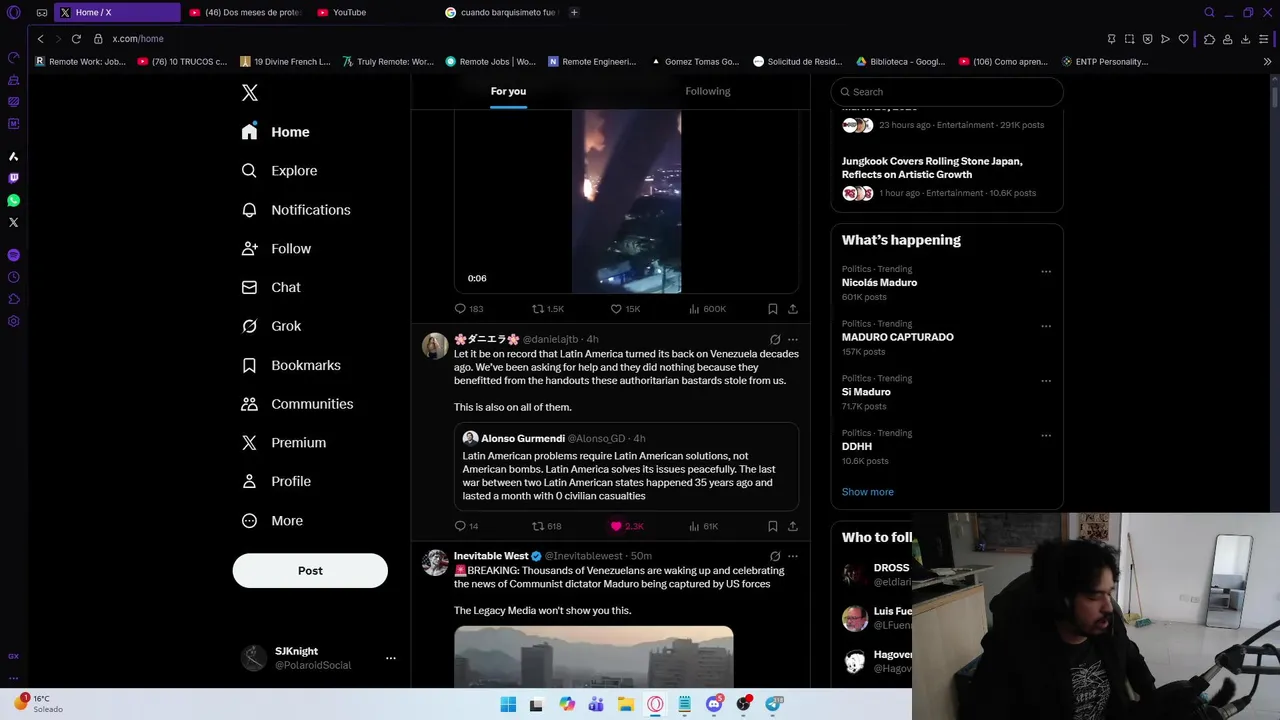Open more options for Nicolás Maduro trend
1280x720 pixels.
[x=1046, y=271]
